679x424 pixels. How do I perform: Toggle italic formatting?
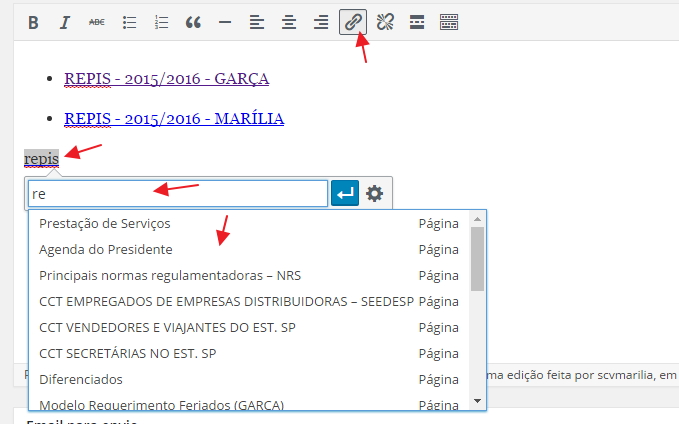click(x=65, y=22)
